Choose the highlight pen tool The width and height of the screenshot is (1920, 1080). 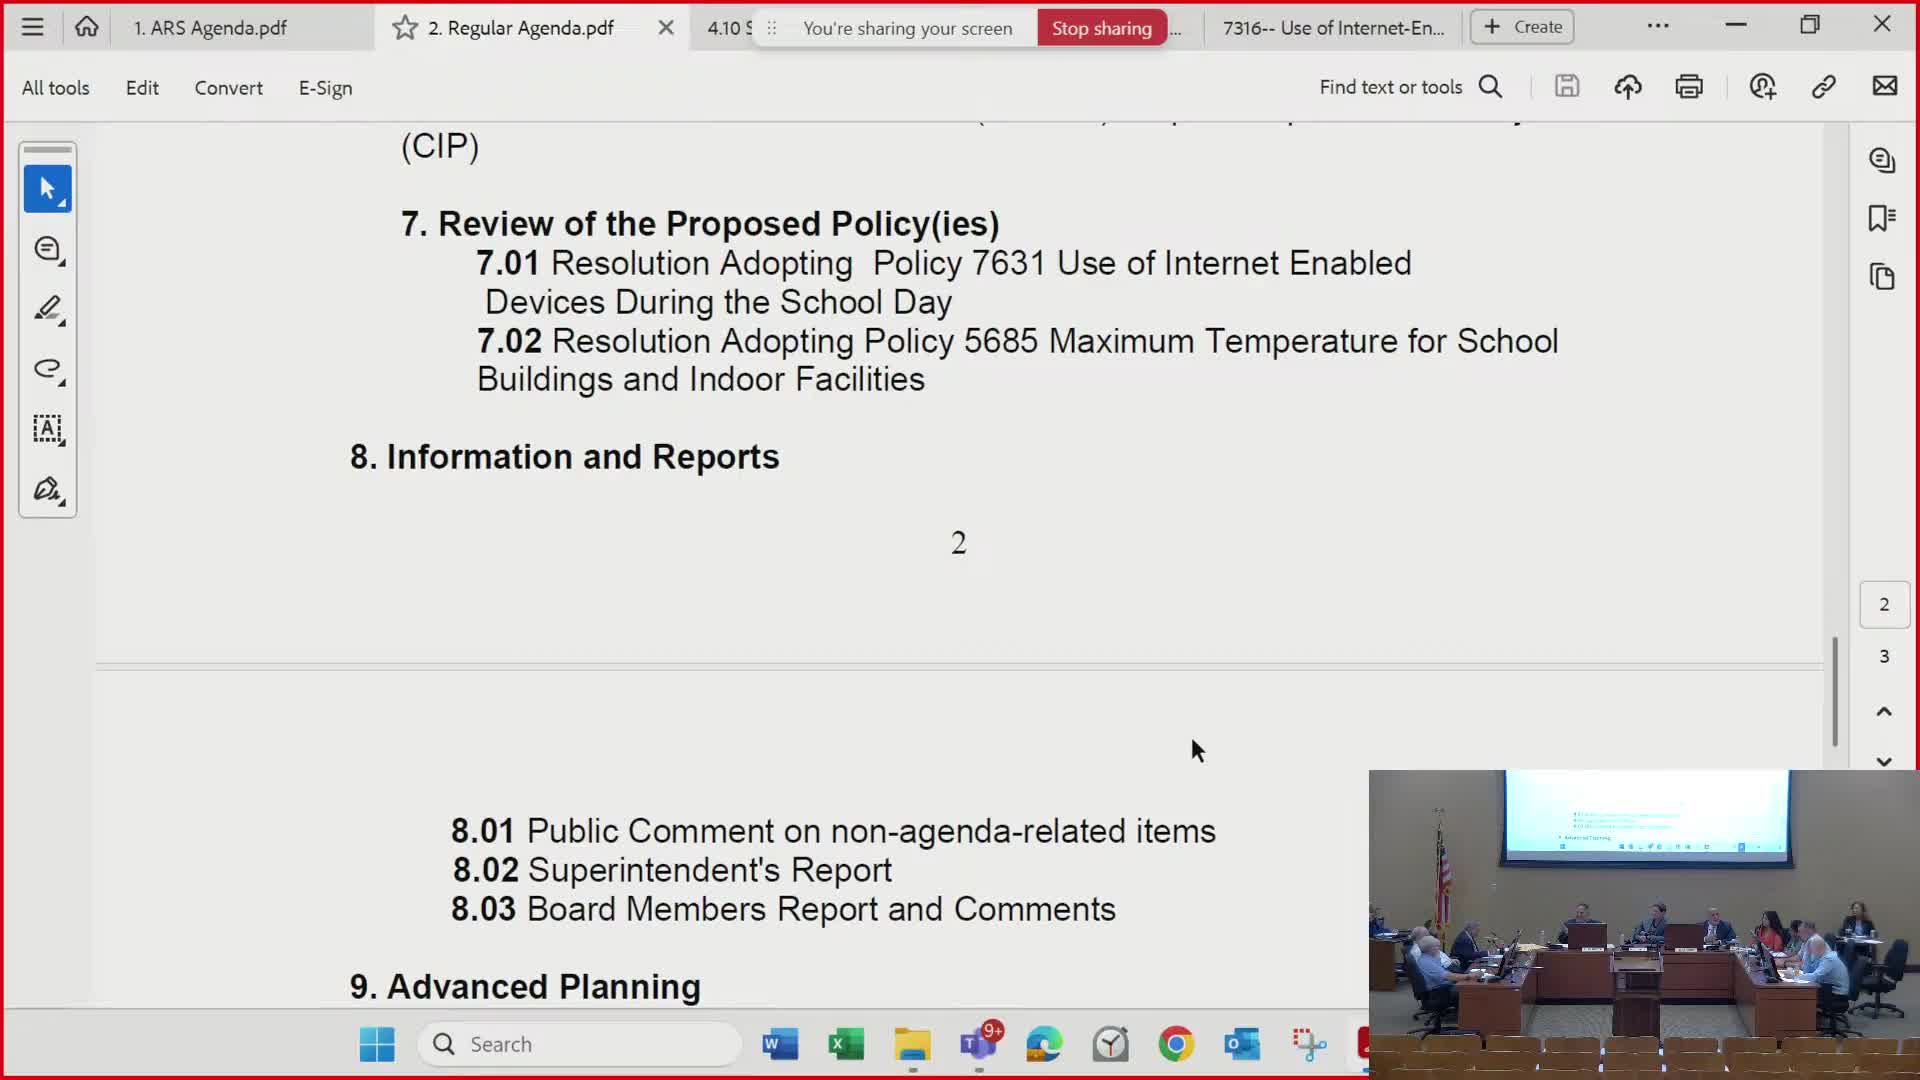48,309
